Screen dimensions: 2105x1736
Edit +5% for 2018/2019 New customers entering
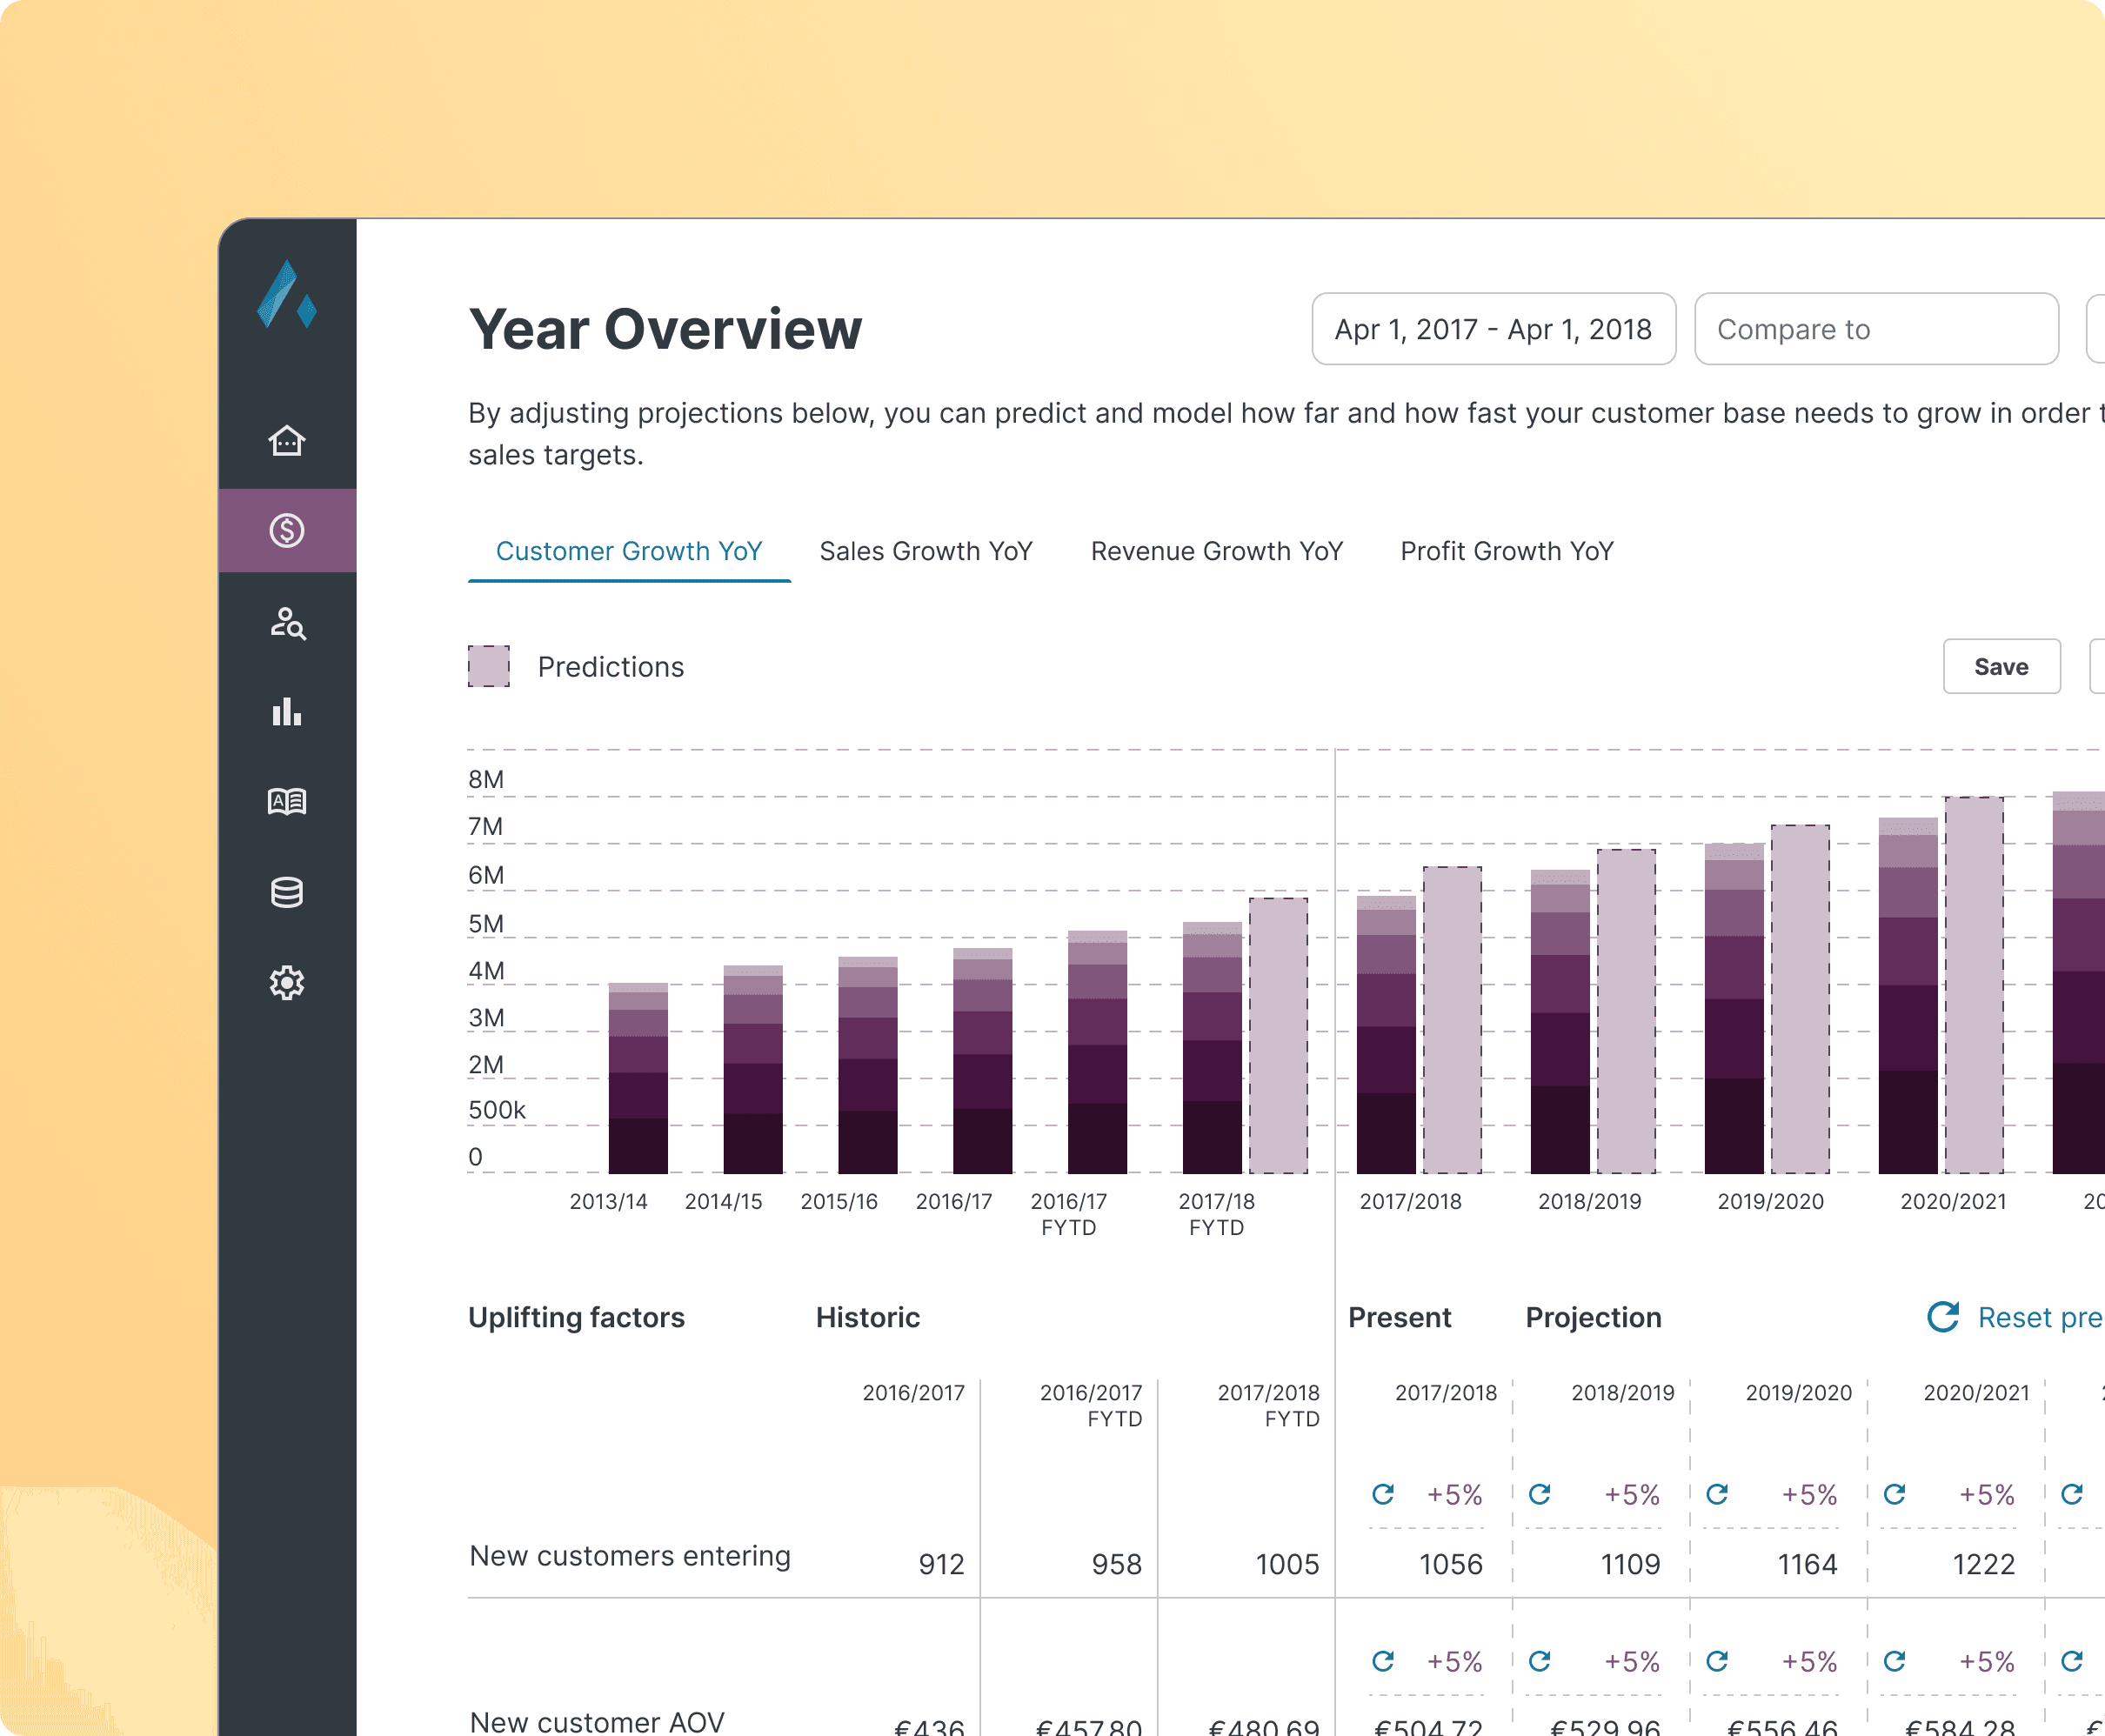(1632, 1495)
